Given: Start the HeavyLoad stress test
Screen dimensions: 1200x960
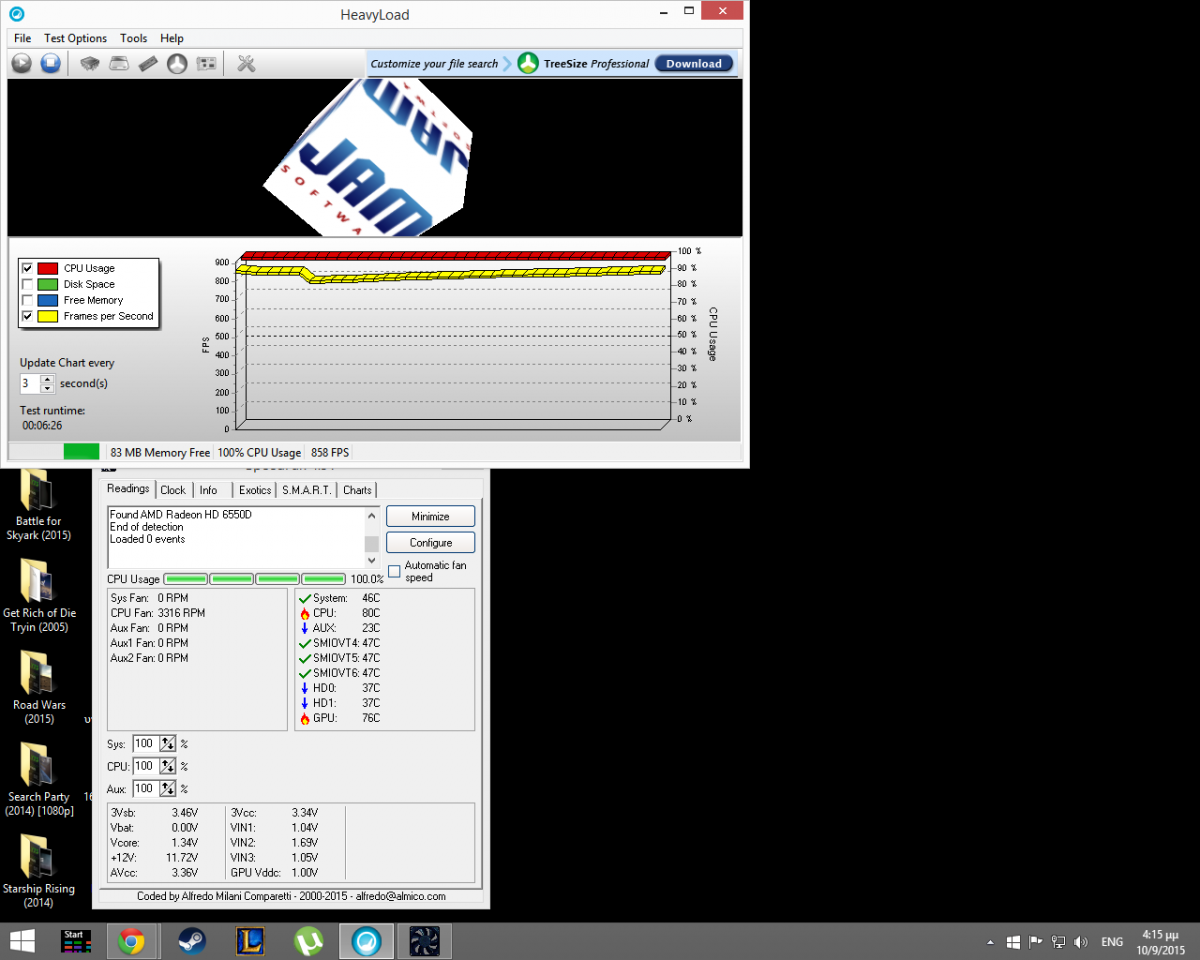Looking at the screenshot, I should (x=21, y=64).
